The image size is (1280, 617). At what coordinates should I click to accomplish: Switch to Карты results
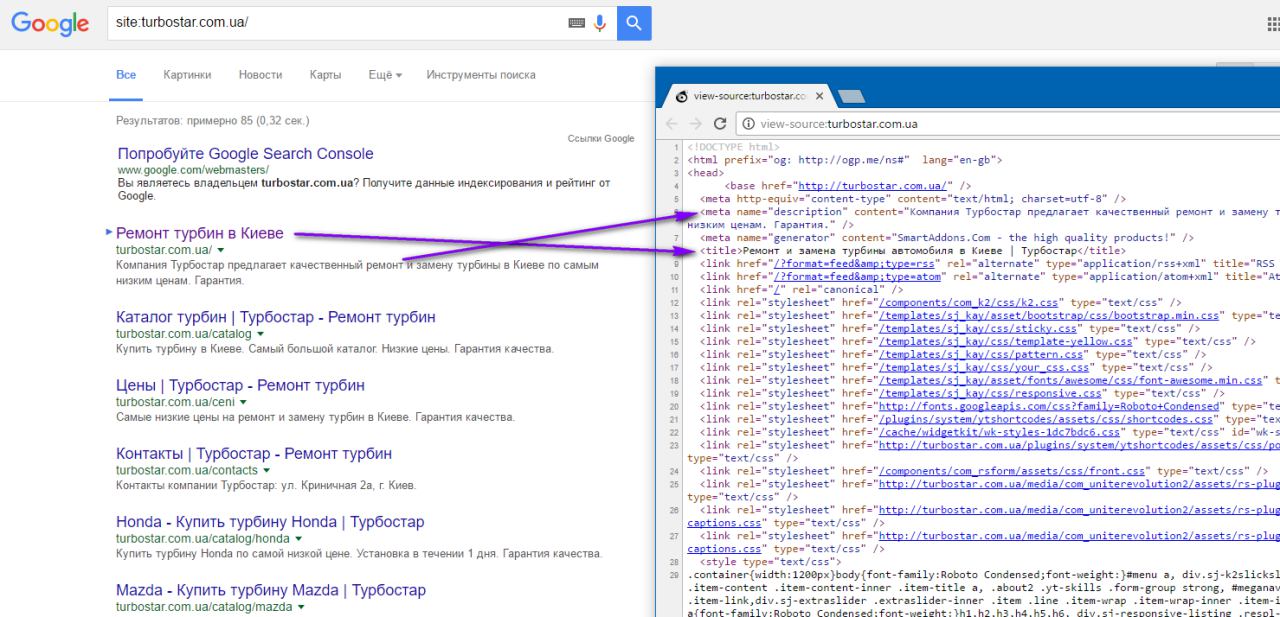coord(325,75)
